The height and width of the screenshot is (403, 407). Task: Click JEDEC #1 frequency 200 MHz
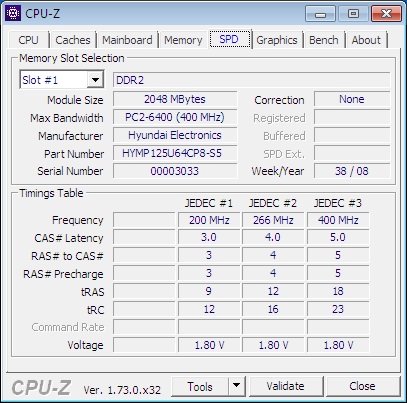point(209,220)
